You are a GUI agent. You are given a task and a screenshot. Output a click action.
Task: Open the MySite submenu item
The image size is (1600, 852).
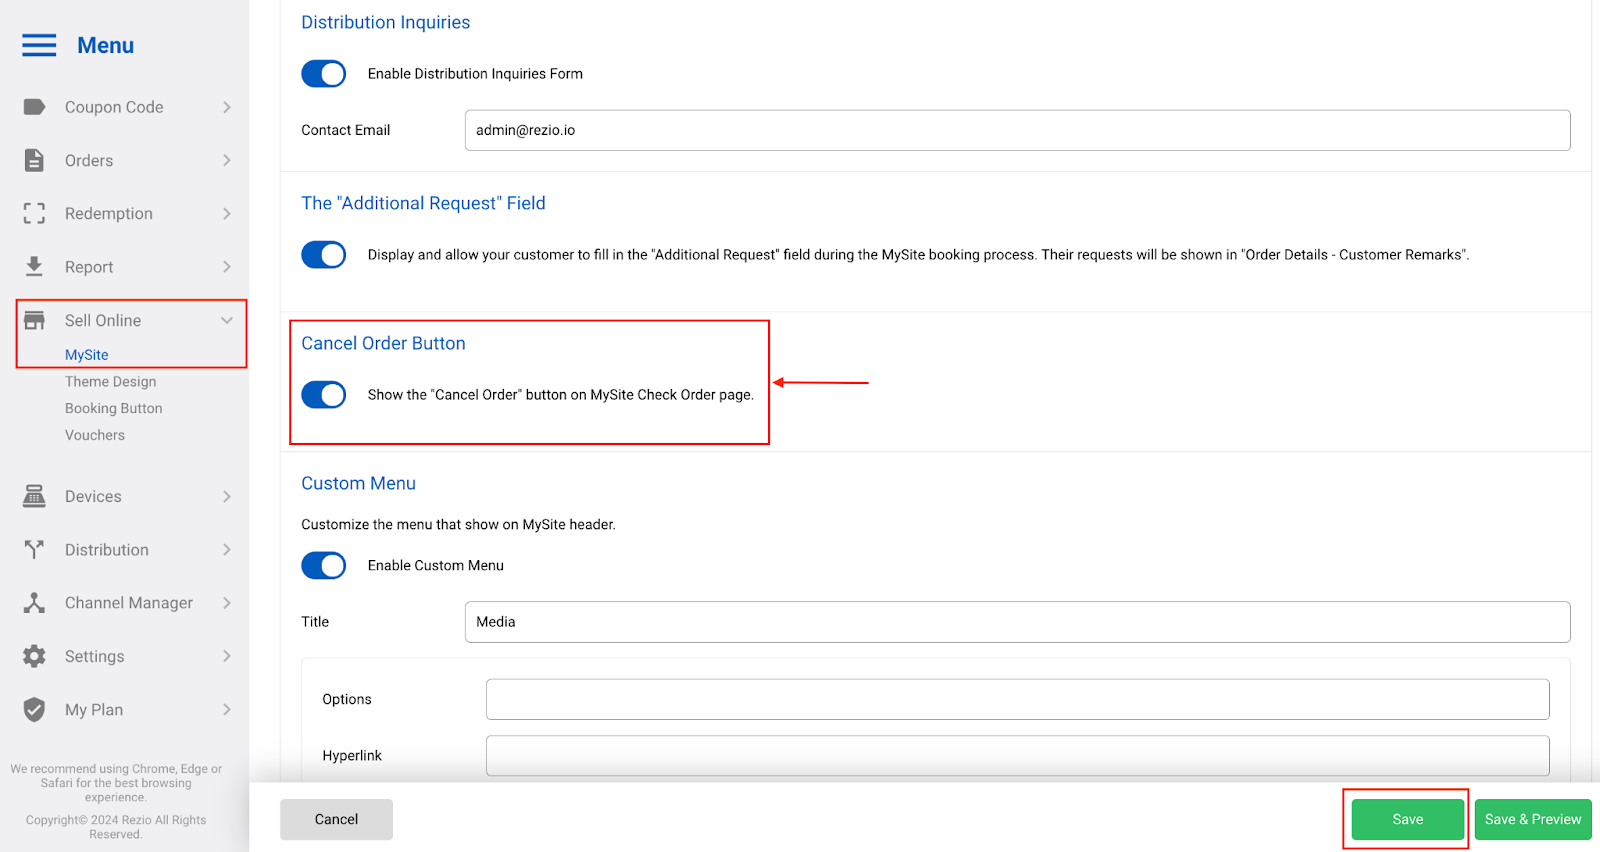(x=87, y=355)
